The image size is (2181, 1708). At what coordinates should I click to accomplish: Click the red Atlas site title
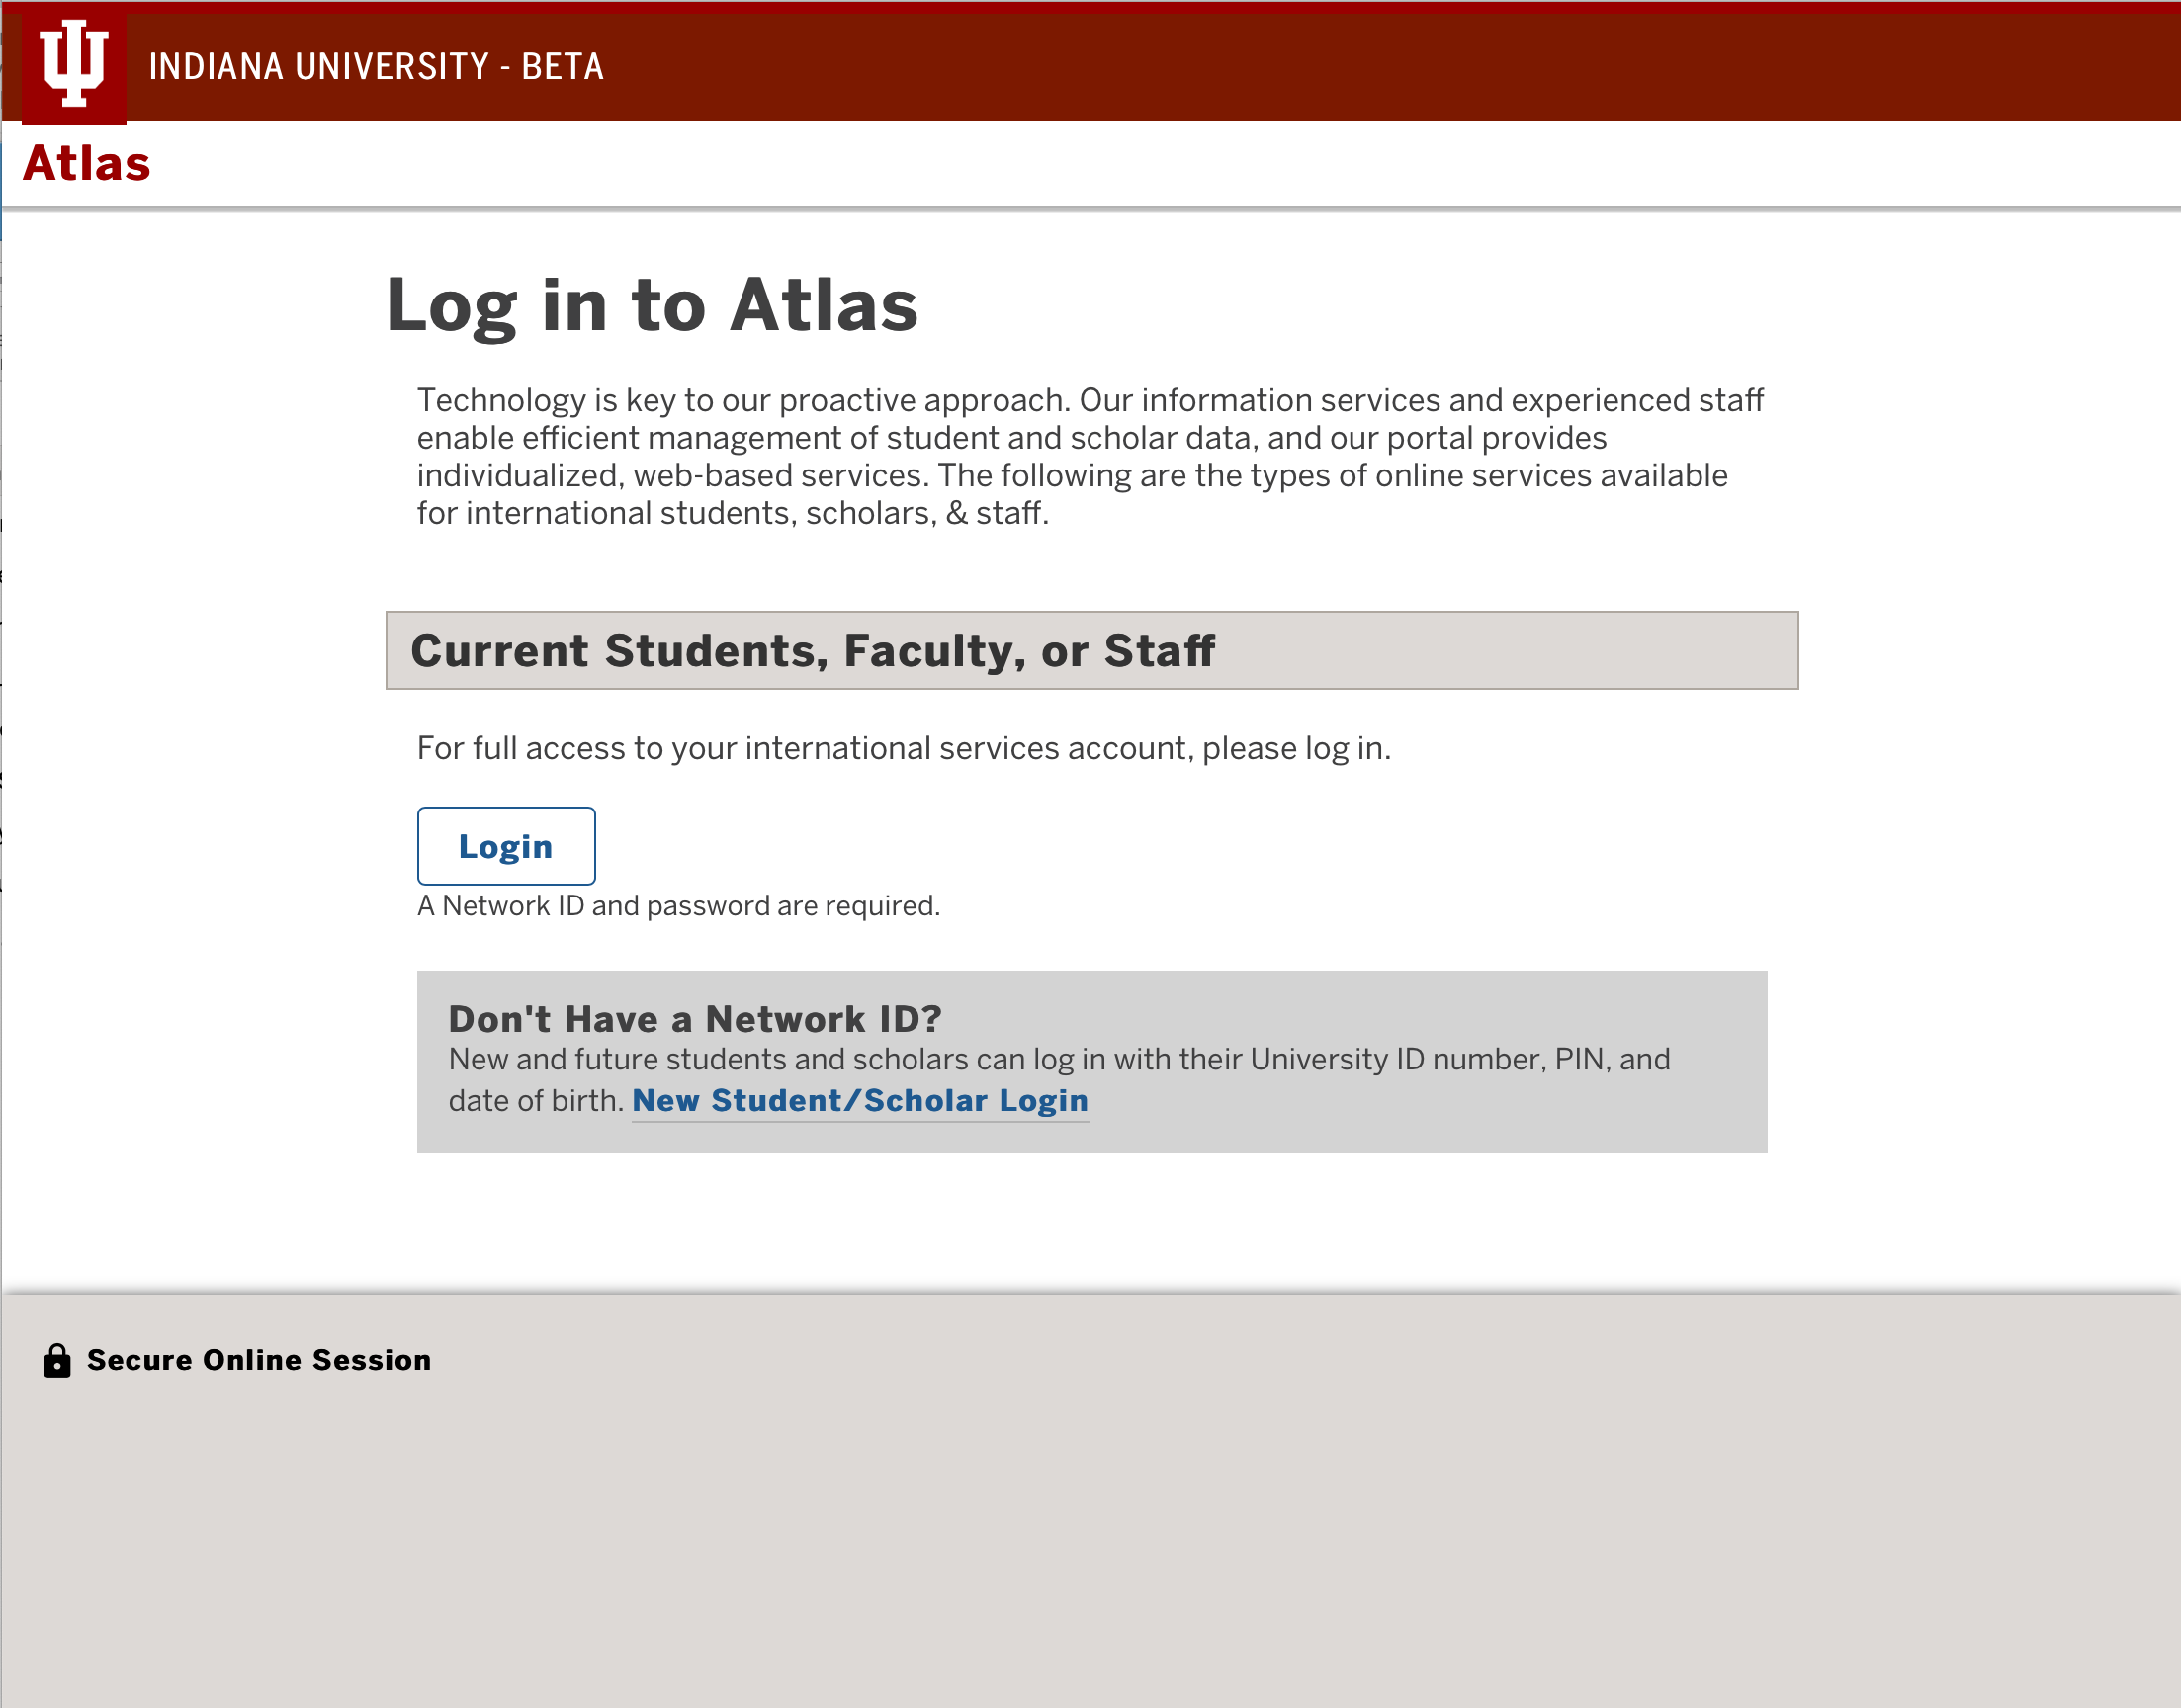(87, 164)
